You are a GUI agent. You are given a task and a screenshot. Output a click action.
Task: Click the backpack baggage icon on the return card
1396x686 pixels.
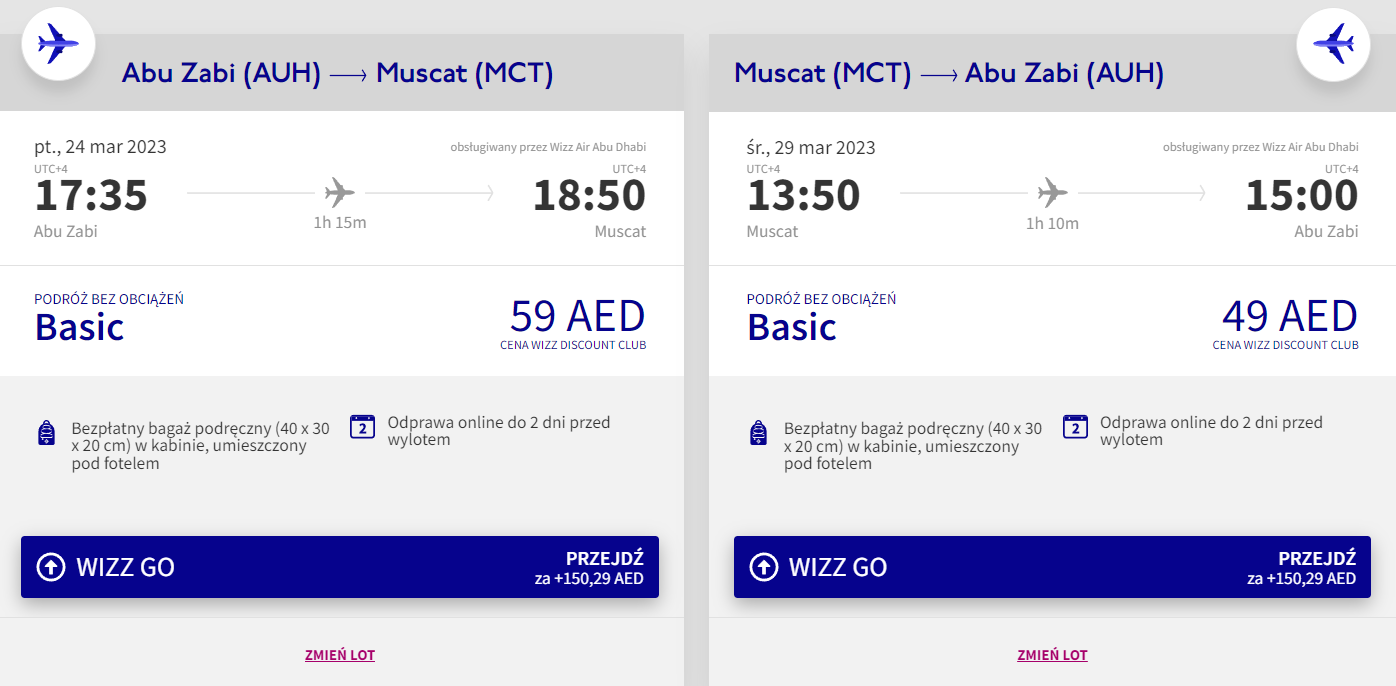pos(758,433)
